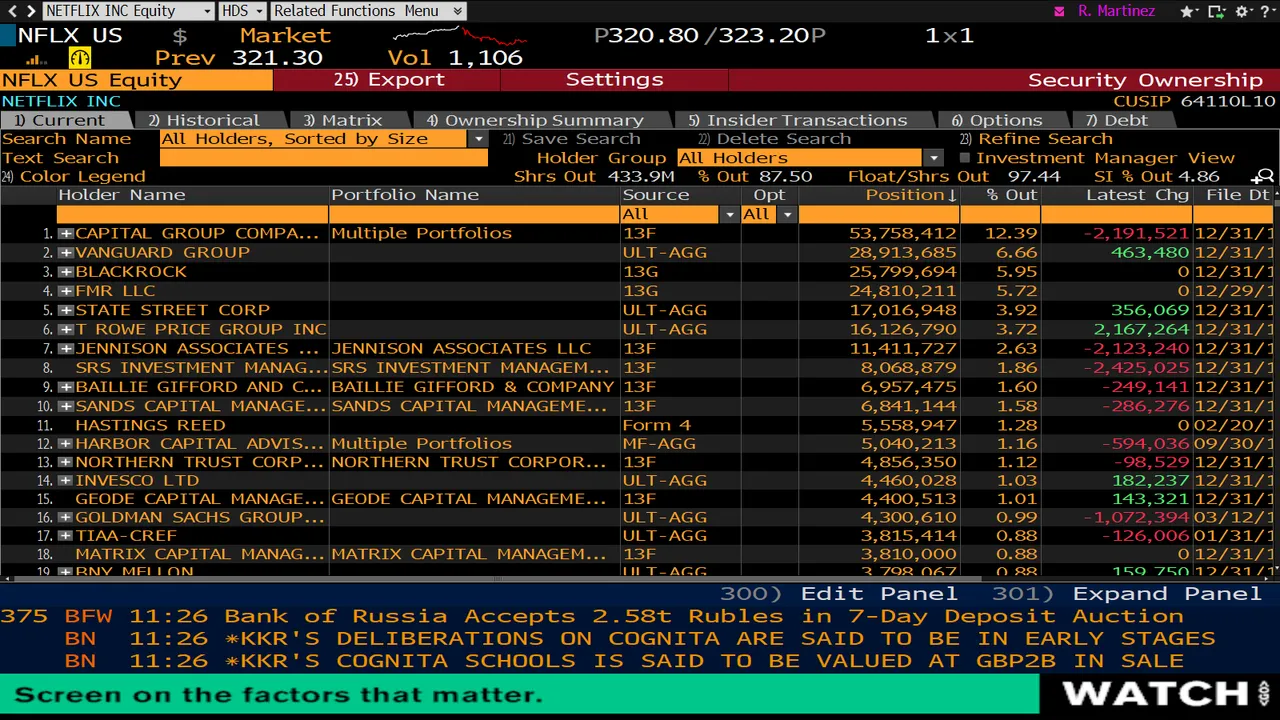Click the Screen on the factors banner
Viewport: 1280px width, 720px height.
click(x=519, y=695)
